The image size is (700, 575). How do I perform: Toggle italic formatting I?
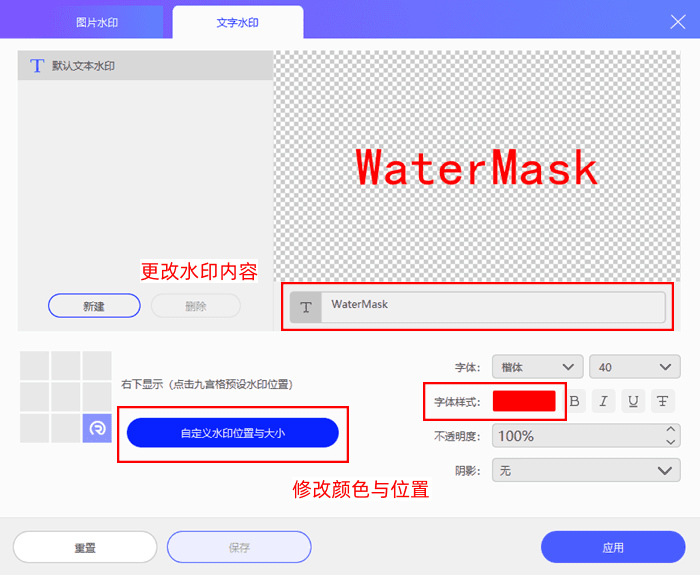point(604,401)
